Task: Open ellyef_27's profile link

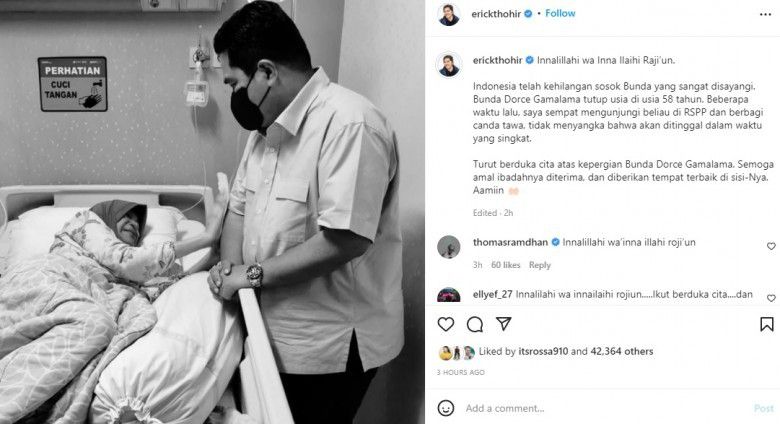Action: (x=492, y=294)
